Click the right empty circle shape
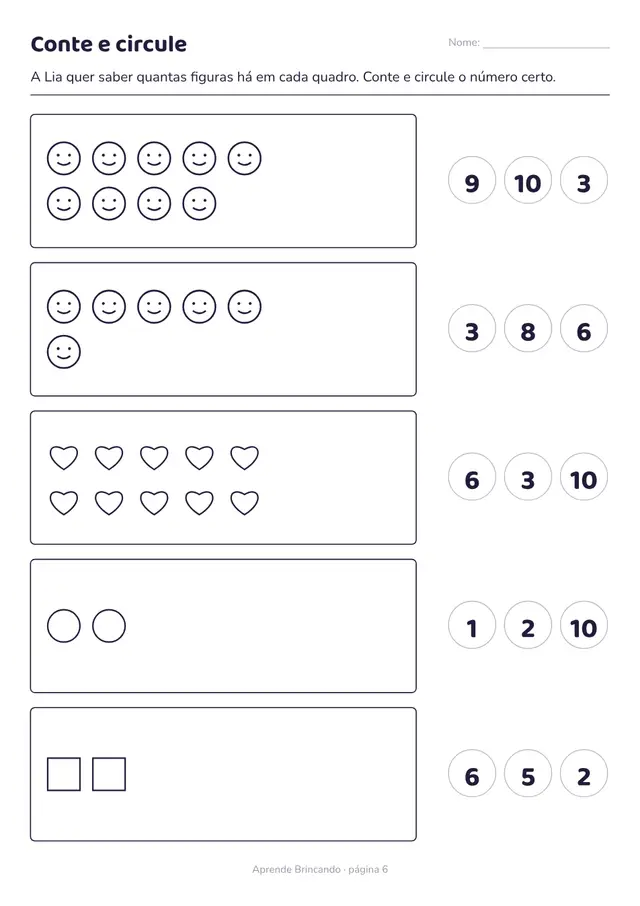Screen dimensions: 640x906 pos(109,626)
